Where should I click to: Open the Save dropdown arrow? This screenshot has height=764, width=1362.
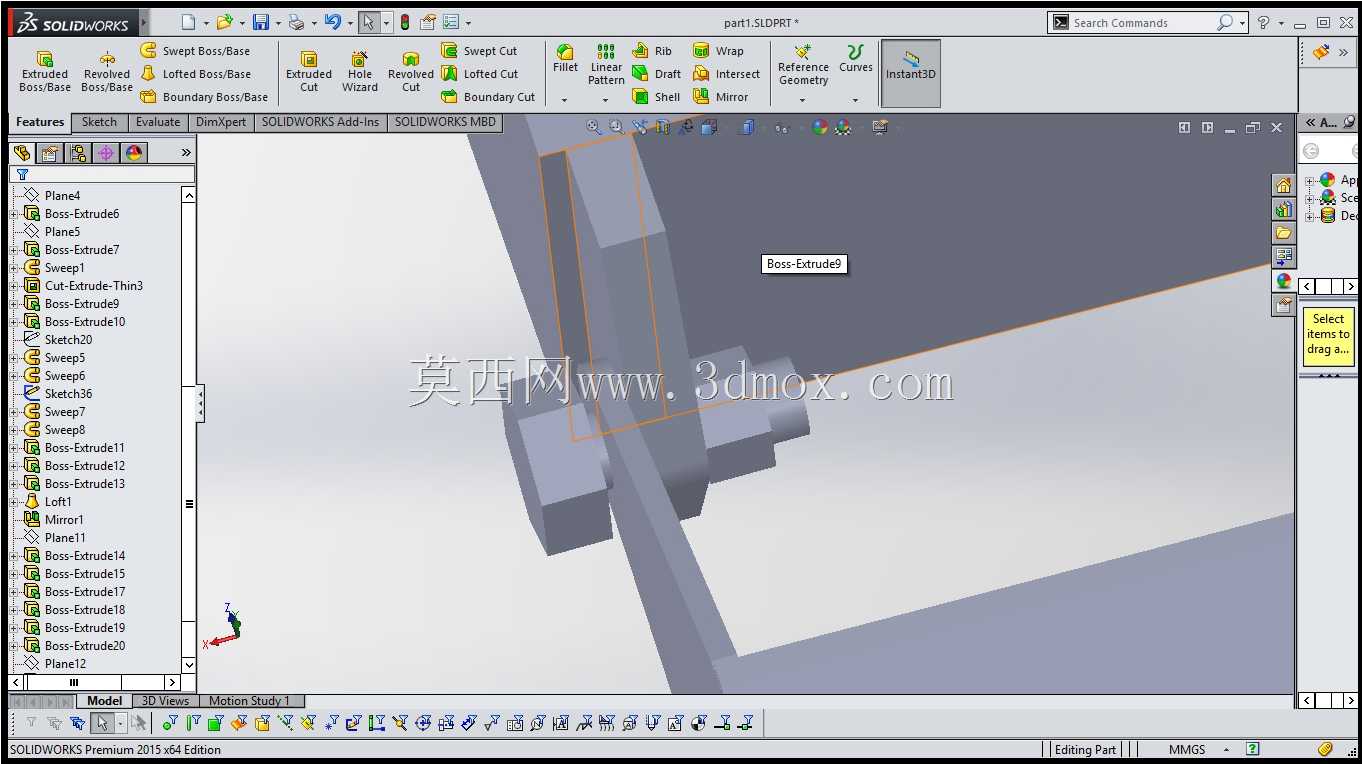pos(278,22)
